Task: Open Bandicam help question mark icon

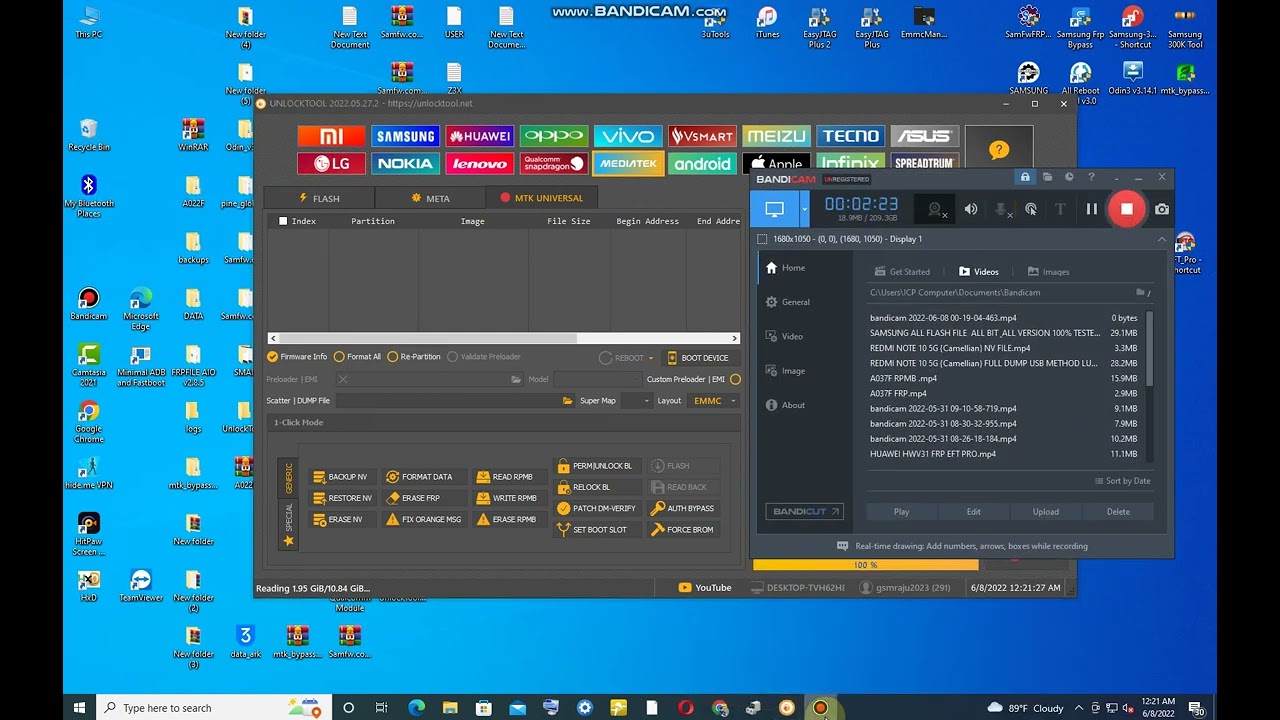Action: pyautogui.click(x=1091, y=177)
